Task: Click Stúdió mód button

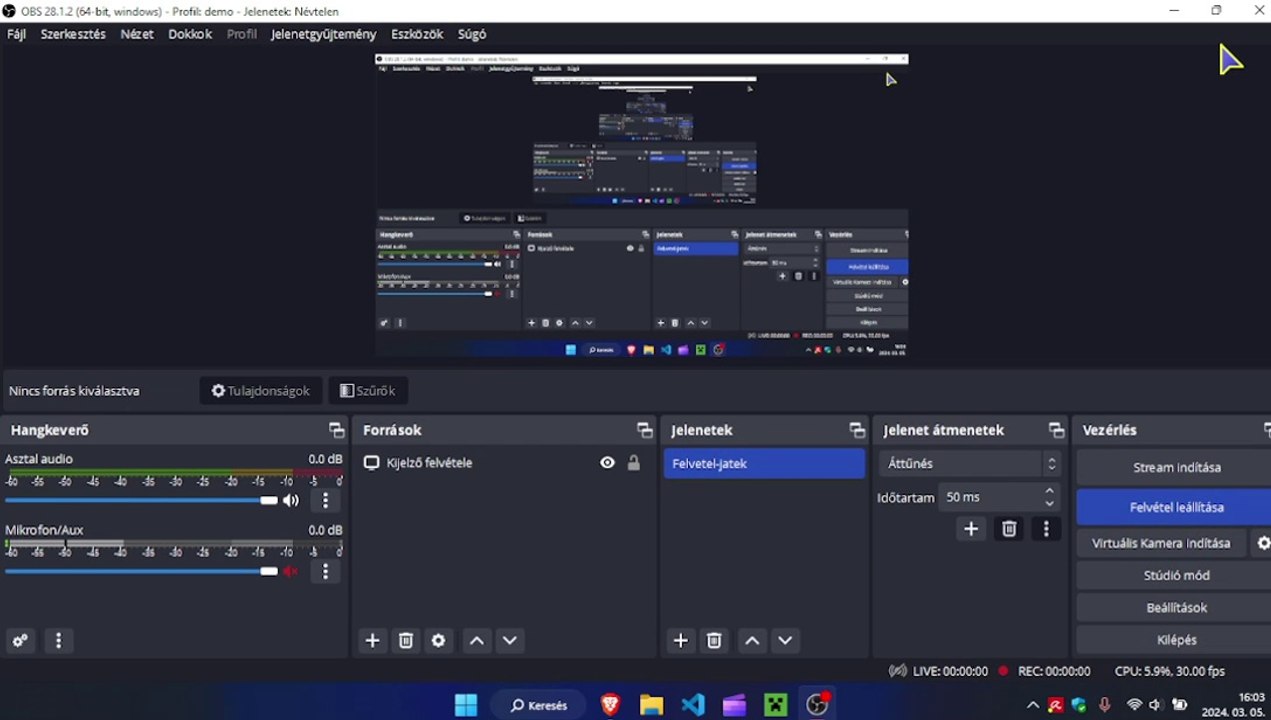Action: click(x=1176, y=575)
